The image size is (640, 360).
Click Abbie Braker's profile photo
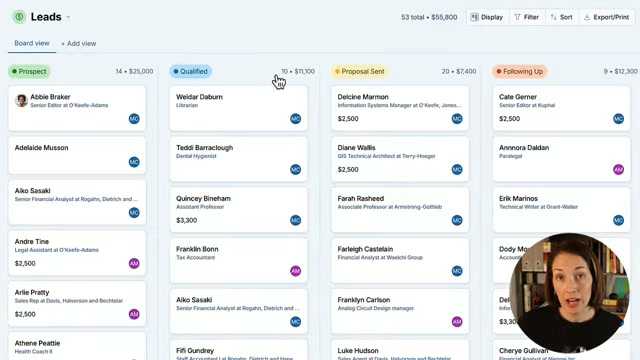[x=21, y=100]
